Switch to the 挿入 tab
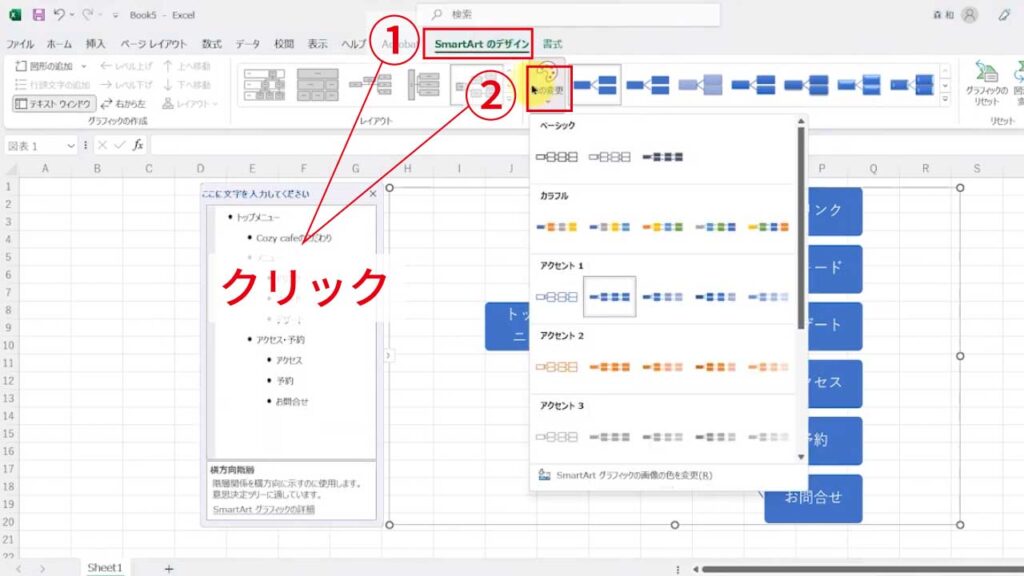Image resolution: width=1024 pixels, height=576 pixels. point(95,44)
